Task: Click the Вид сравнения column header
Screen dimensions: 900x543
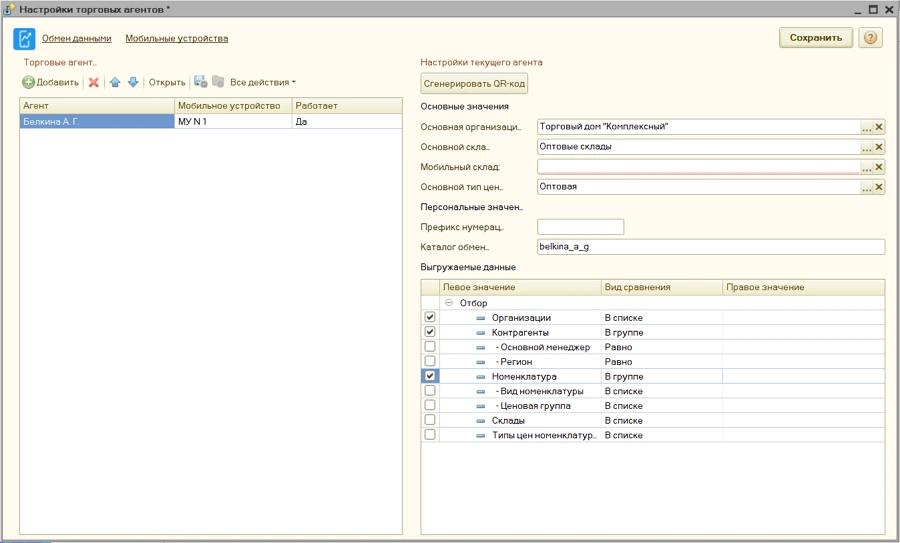Action: point(661,287)
